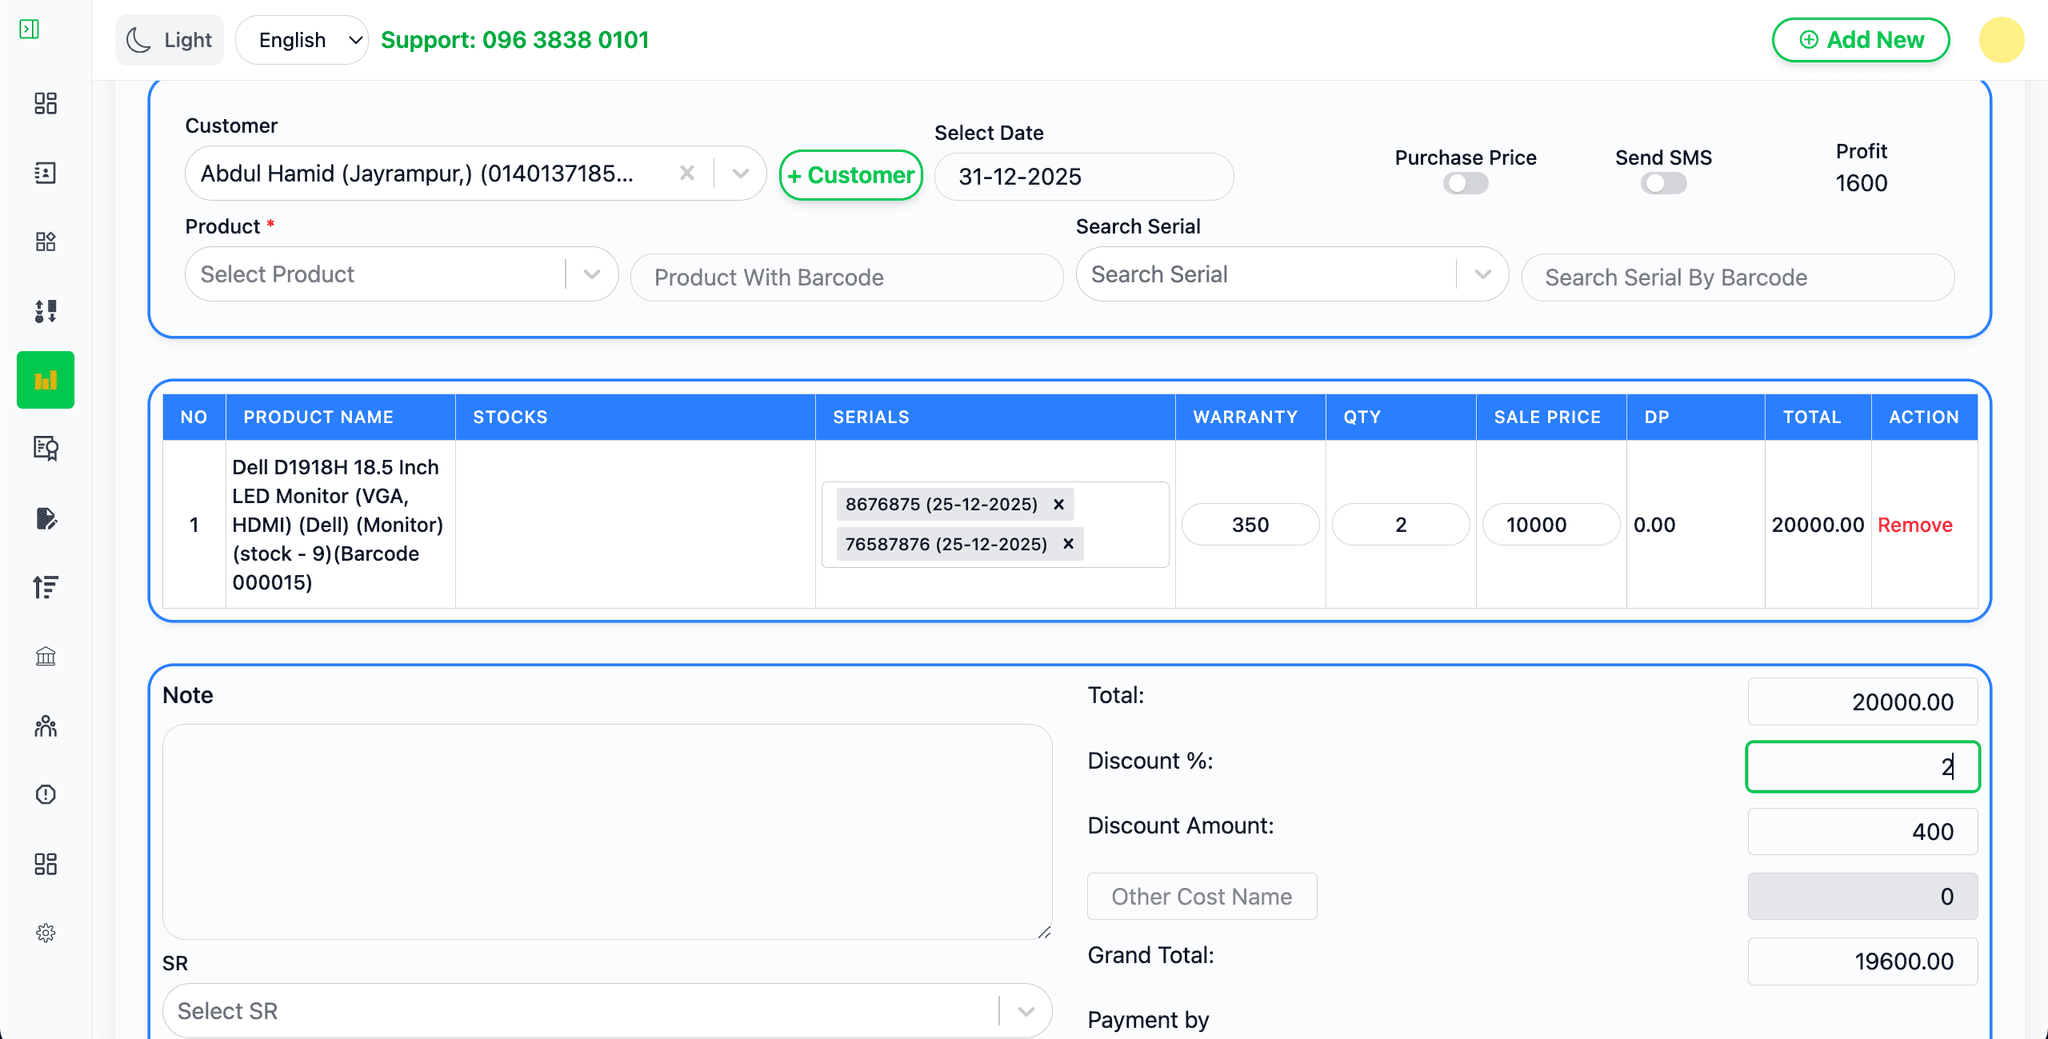Open the contacts book icon in sidebar
2048x1039 pixels.
tap(45, 173)
